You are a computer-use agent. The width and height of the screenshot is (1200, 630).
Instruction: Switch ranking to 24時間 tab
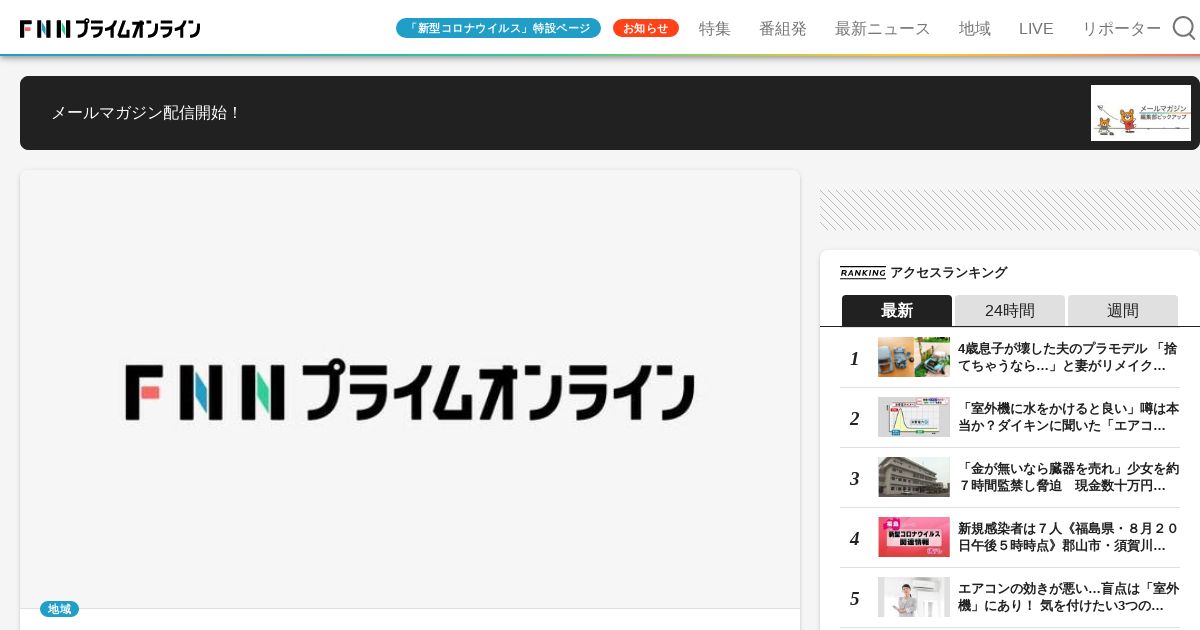coord(1010,310)
